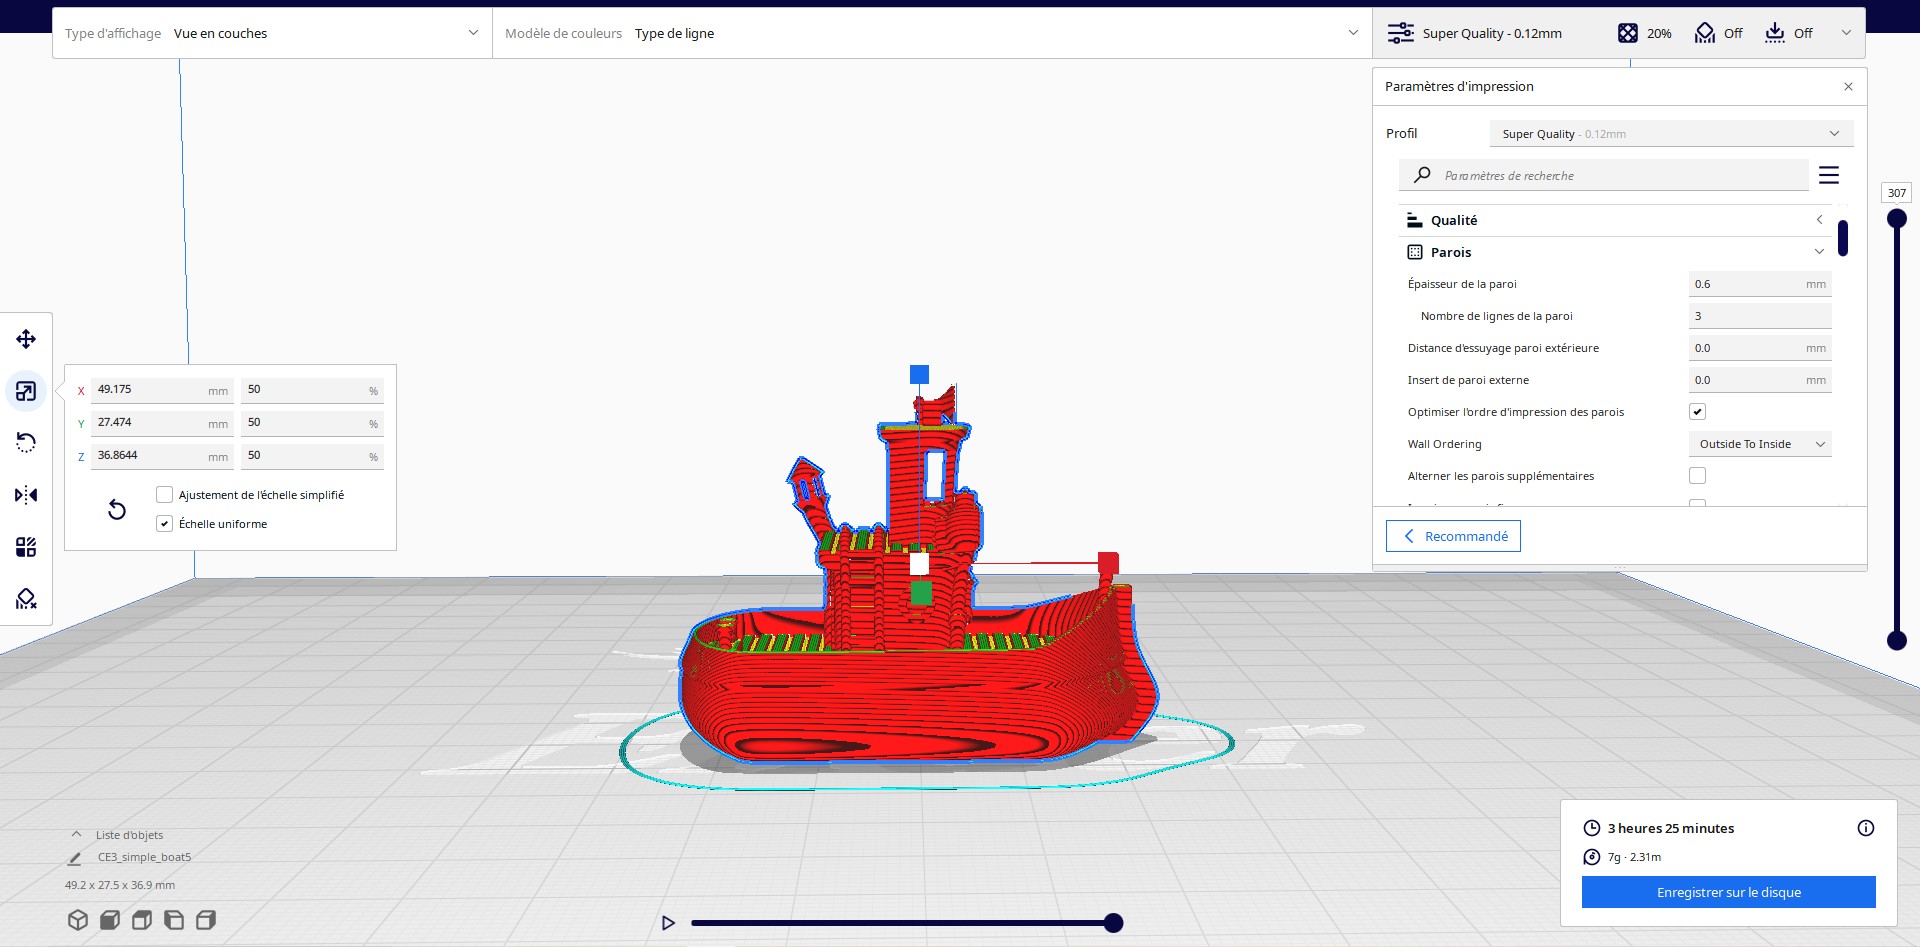Click Enregistrer sur le disque

pos(1729,892)
